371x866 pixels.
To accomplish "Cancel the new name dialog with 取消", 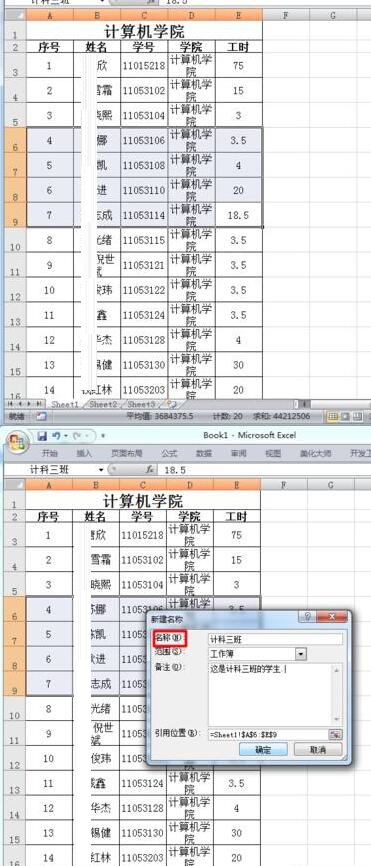I will pos(318,749).
